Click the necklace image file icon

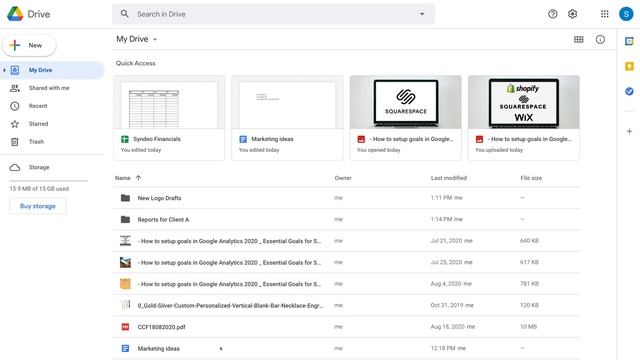click(x=125, y=305)
